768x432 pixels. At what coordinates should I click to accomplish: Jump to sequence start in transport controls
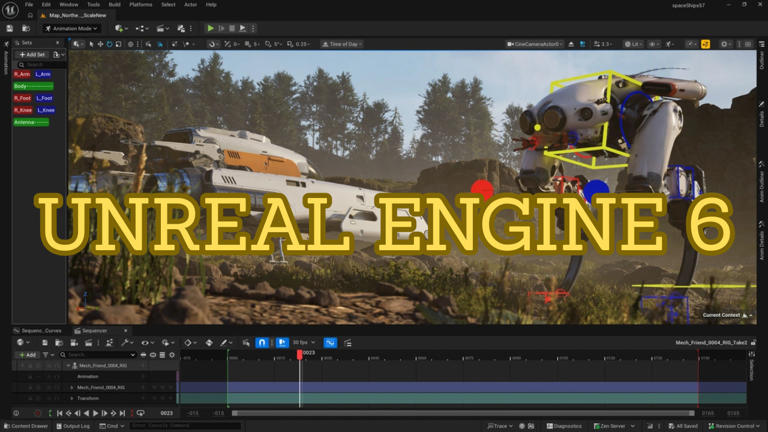60,413
